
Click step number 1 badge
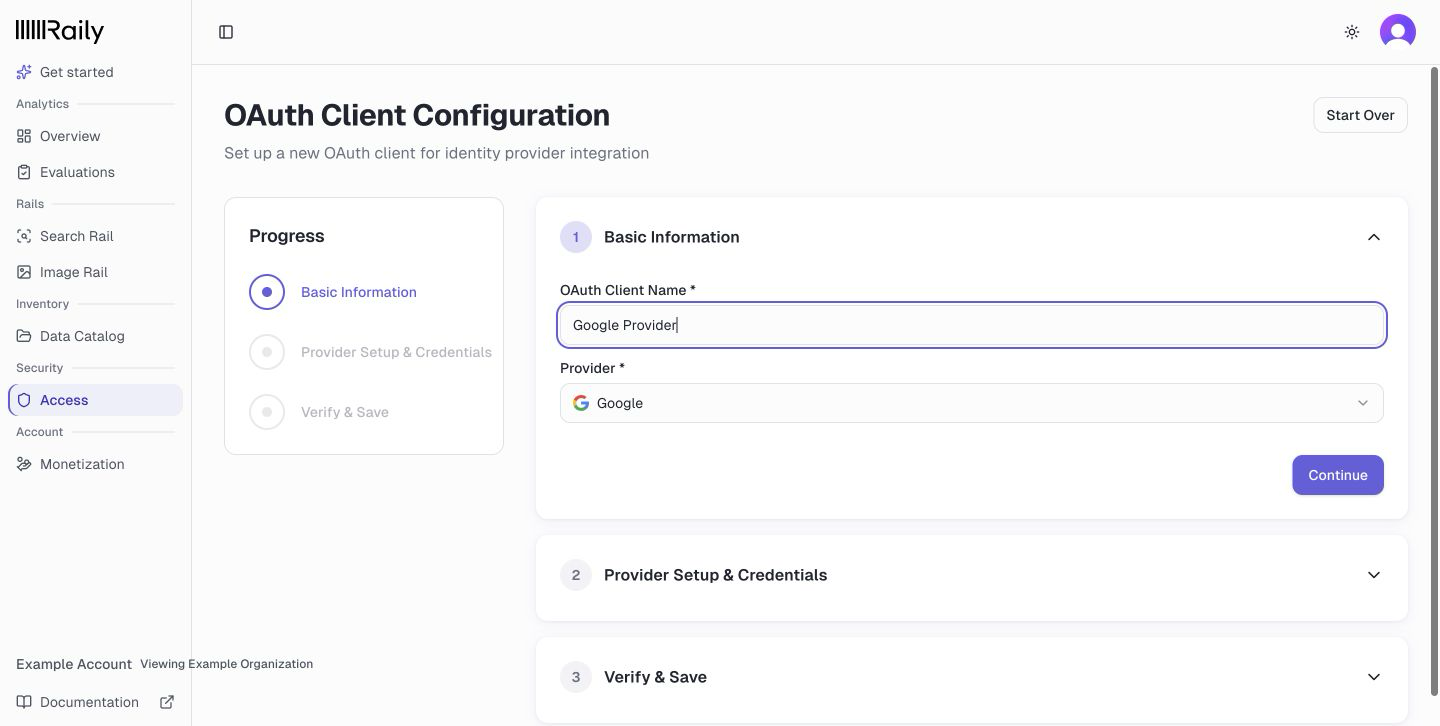tap(576, 237)
